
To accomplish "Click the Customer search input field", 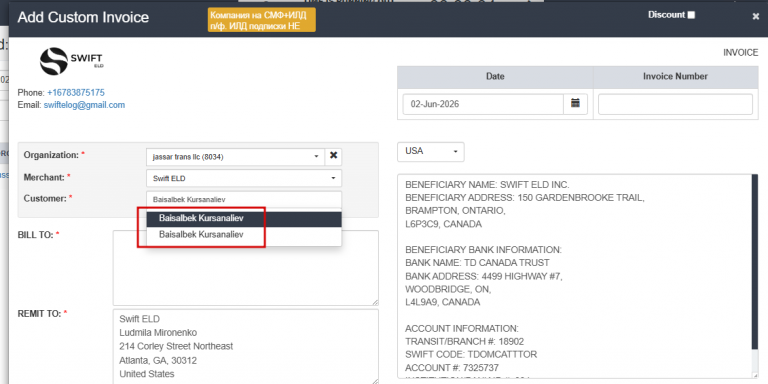I will coord(244,200).
